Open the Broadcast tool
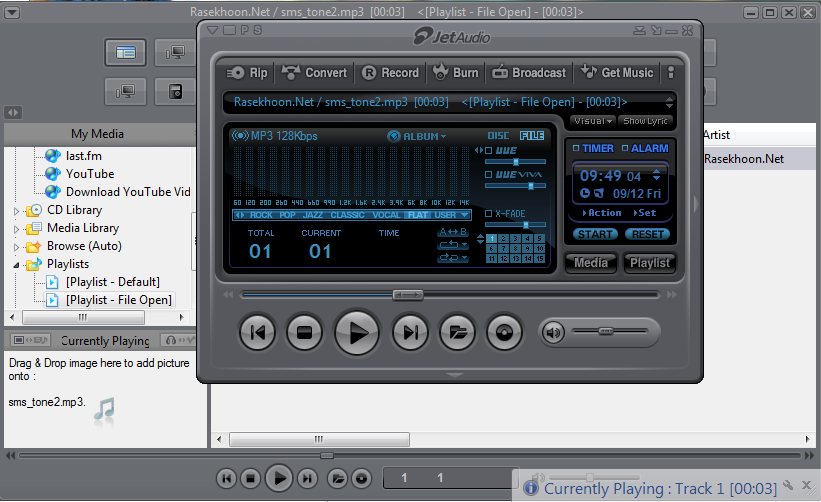Screen dimensions: 821x502 click(529, 73)
